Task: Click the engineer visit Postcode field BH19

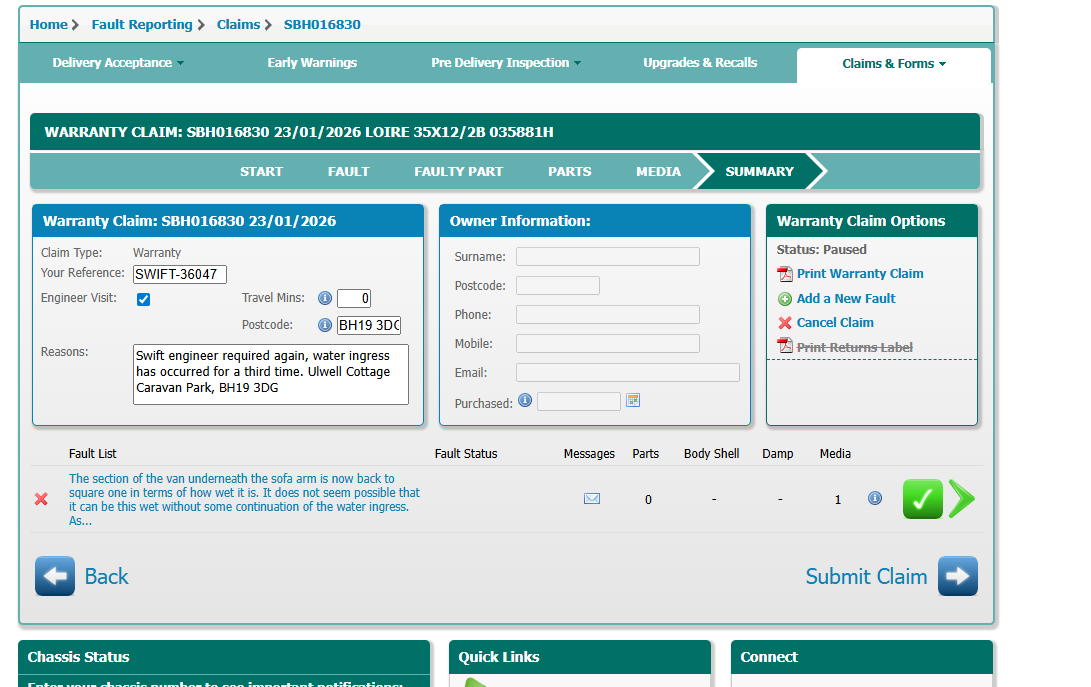Action: coord(369,325)
